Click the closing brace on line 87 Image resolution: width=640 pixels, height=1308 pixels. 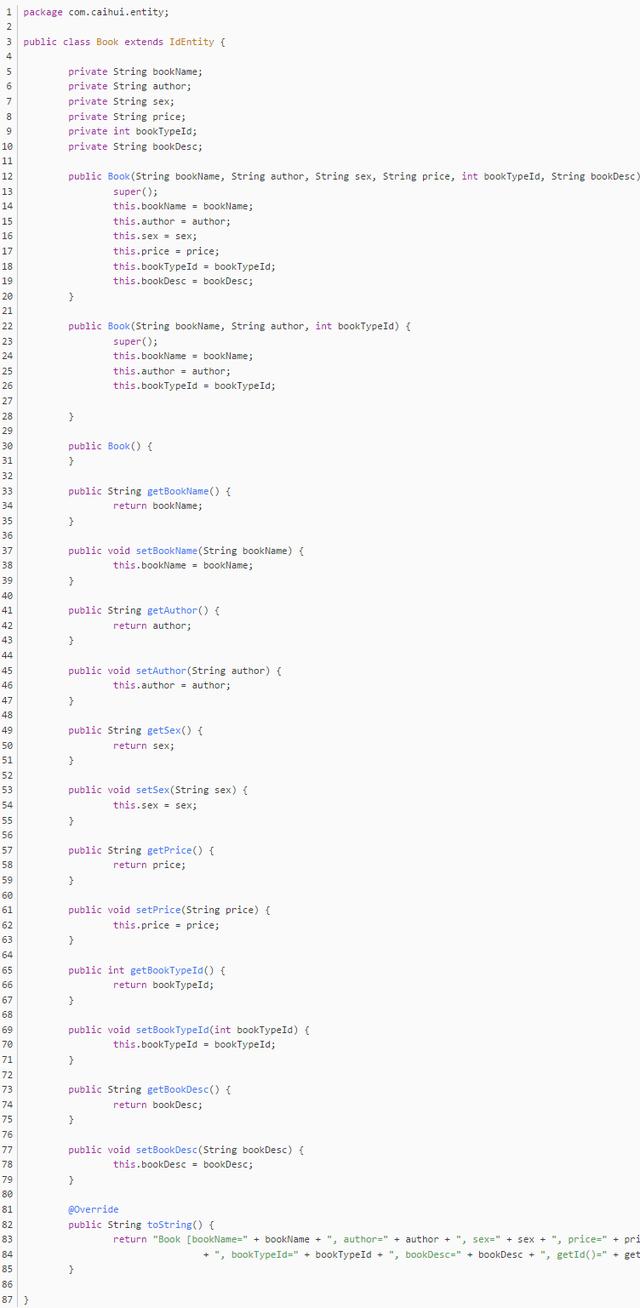(x=26, y=1299)
